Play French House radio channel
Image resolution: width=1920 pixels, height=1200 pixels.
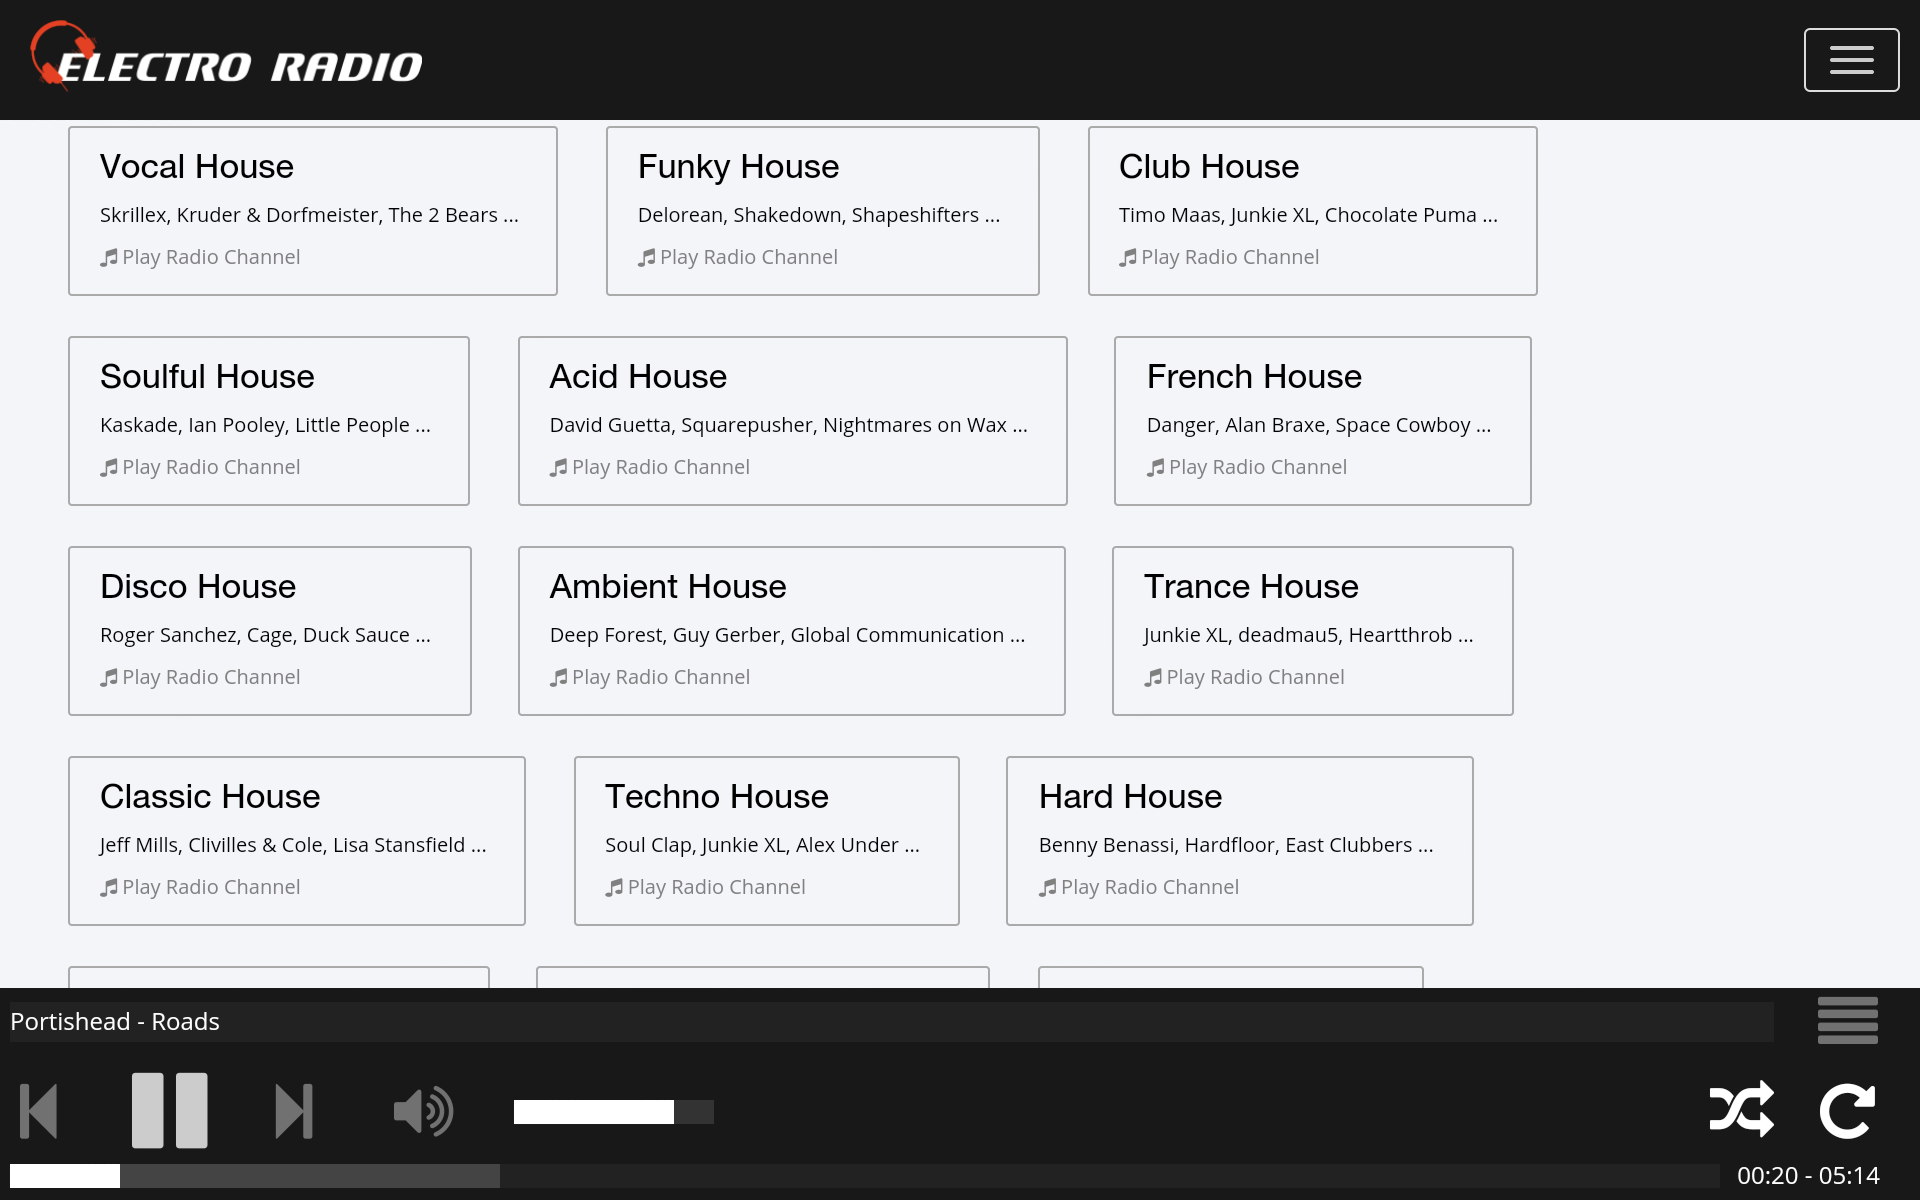click(1247, 467)
